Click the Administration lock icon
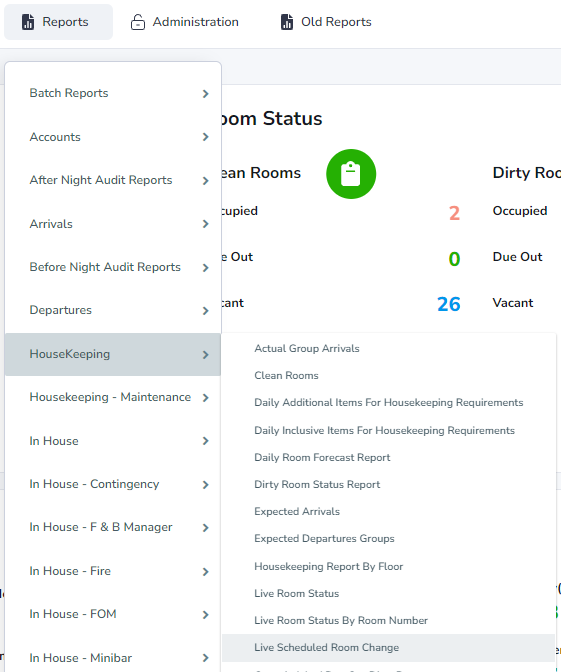 [138, 22]
